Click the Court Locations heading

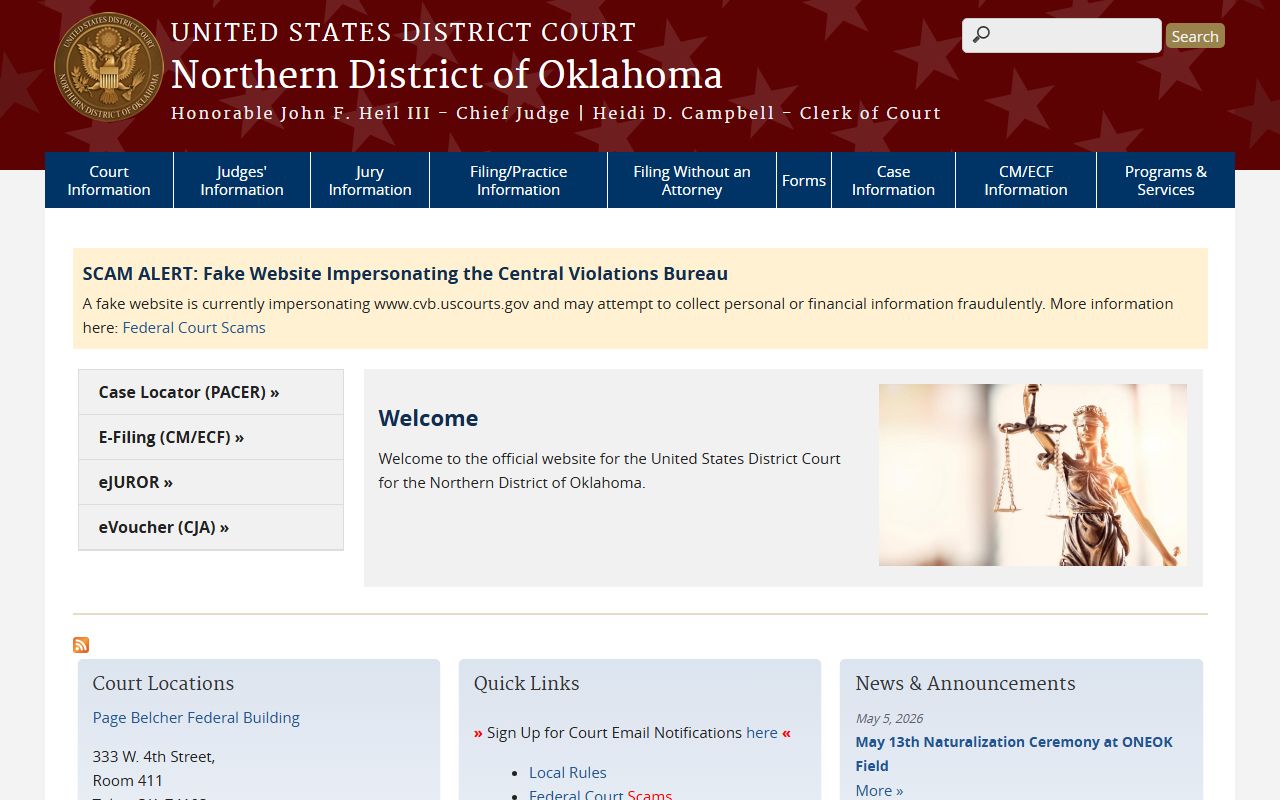coord(163,683)
